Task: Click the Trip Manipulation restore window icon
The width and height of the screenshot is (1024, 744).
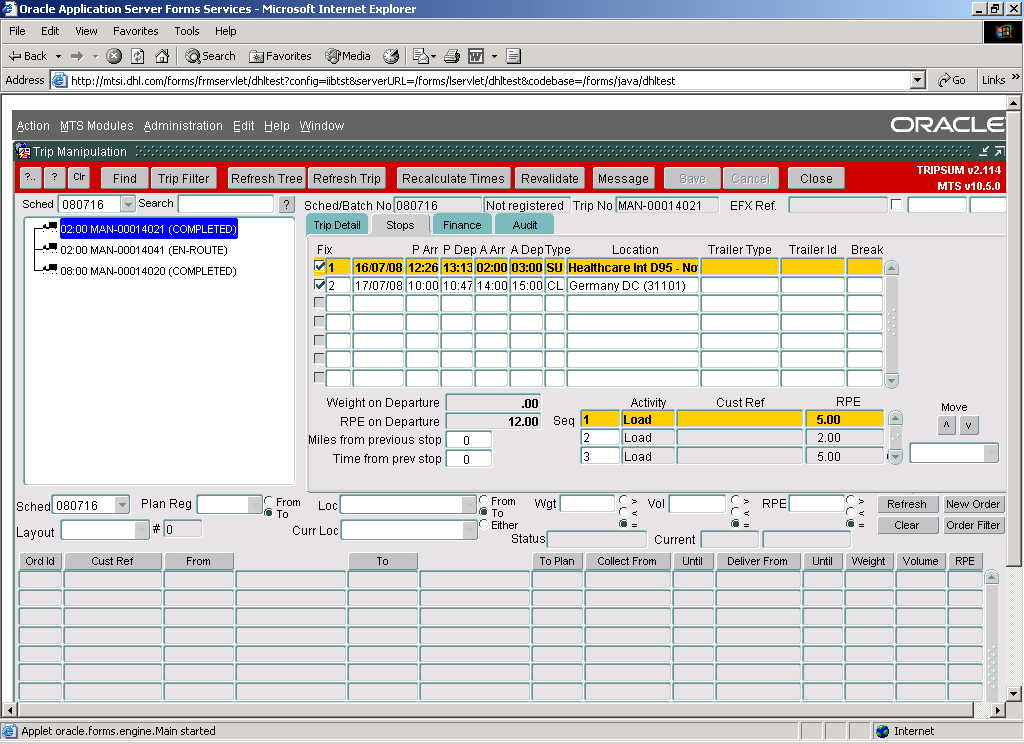Action: pyautogui.click(x=999, y=152)
